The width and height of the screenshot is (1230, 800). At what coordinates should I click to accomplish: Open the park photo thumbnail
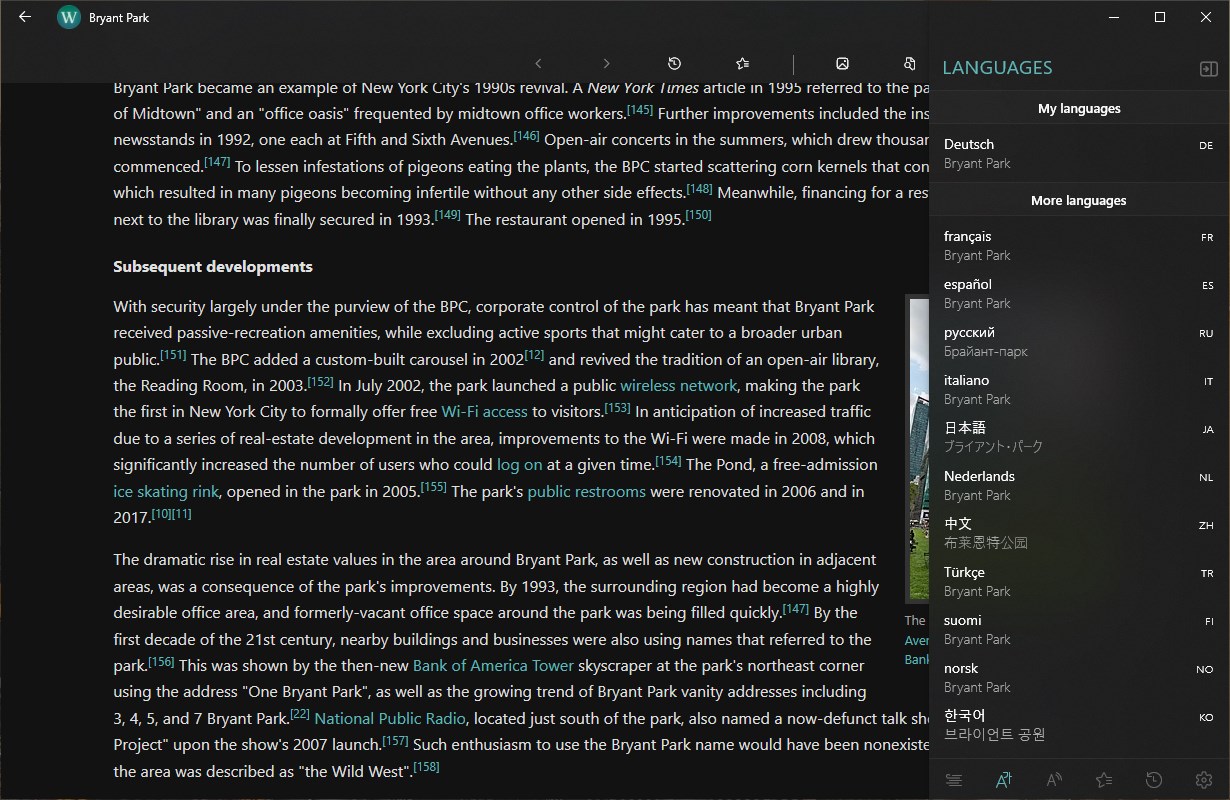tap(917, 449)
